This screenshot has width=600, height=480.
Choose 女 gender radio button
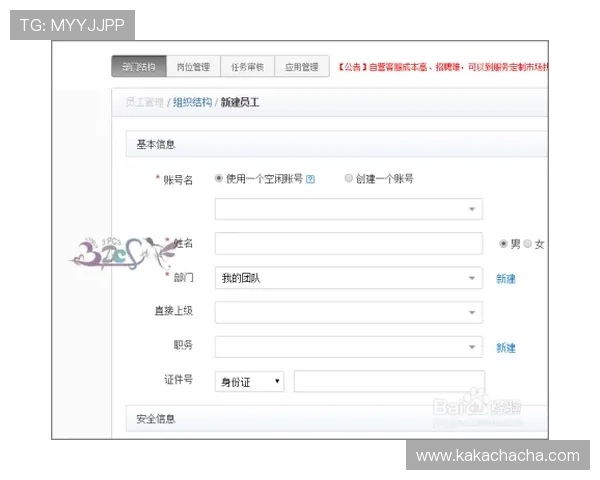tap(527, 243)
